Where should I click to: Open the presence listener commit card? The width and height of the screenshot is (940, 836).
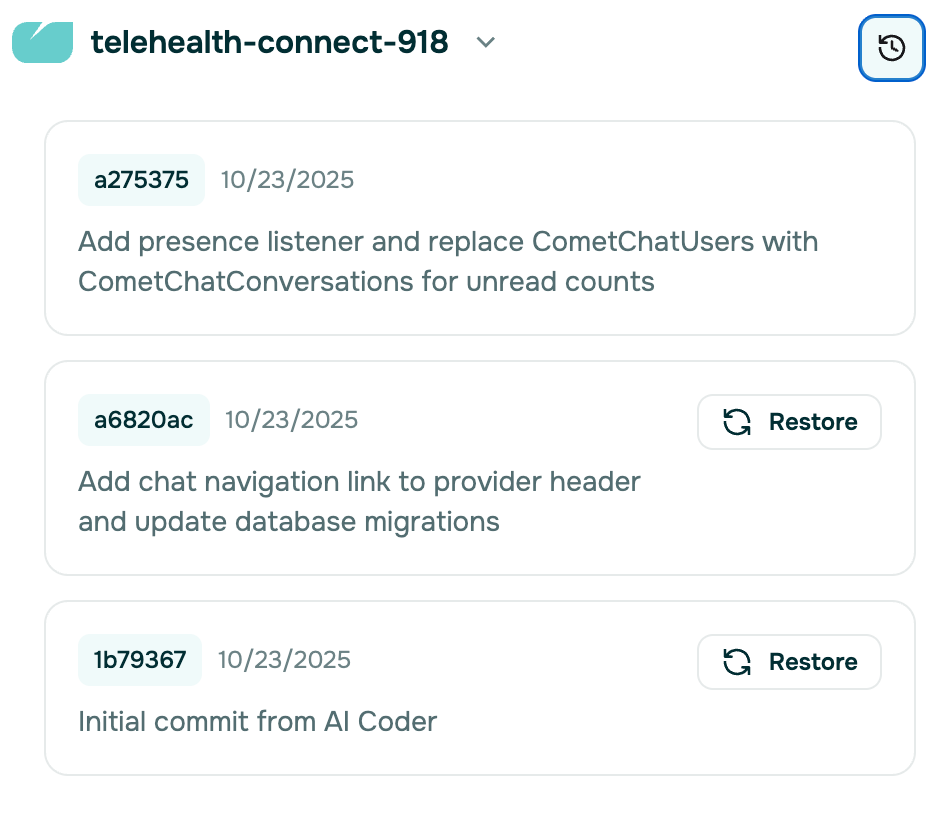coord(480,228)
